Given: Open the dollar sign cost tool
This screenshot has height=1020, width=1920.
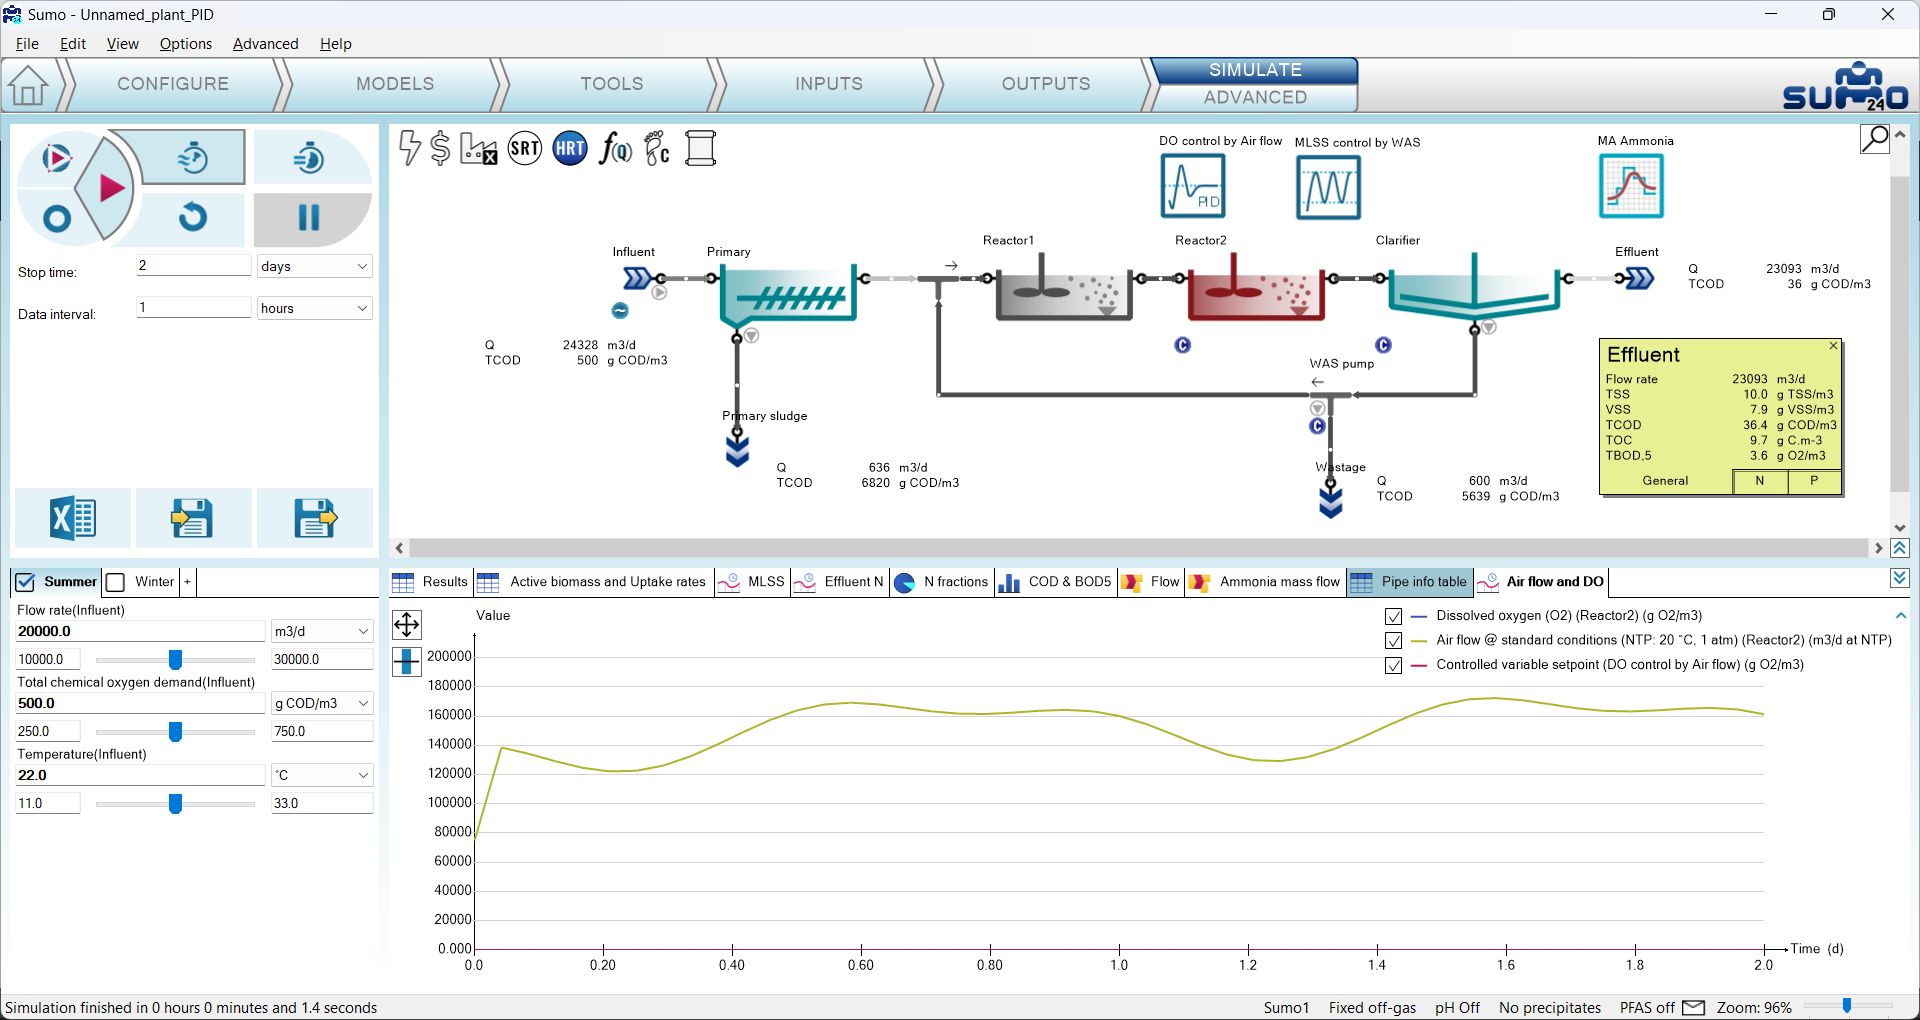Looking at the screenshot, I should (x=440, y=148).
